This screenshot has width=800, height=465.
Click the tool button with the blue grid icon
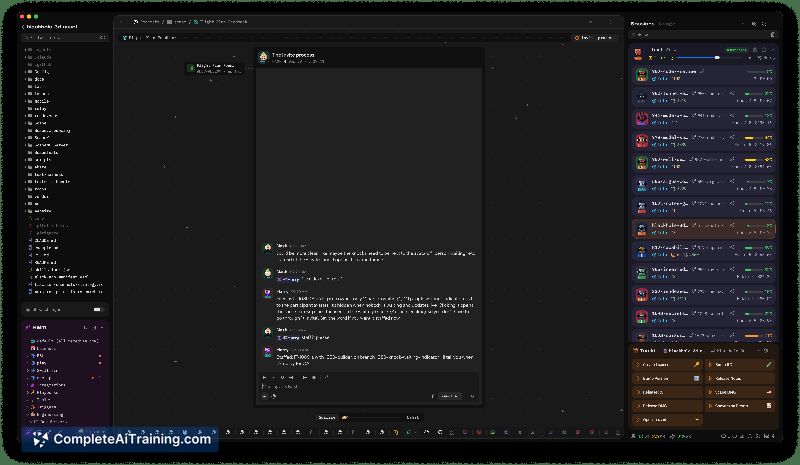pos(667,378)
